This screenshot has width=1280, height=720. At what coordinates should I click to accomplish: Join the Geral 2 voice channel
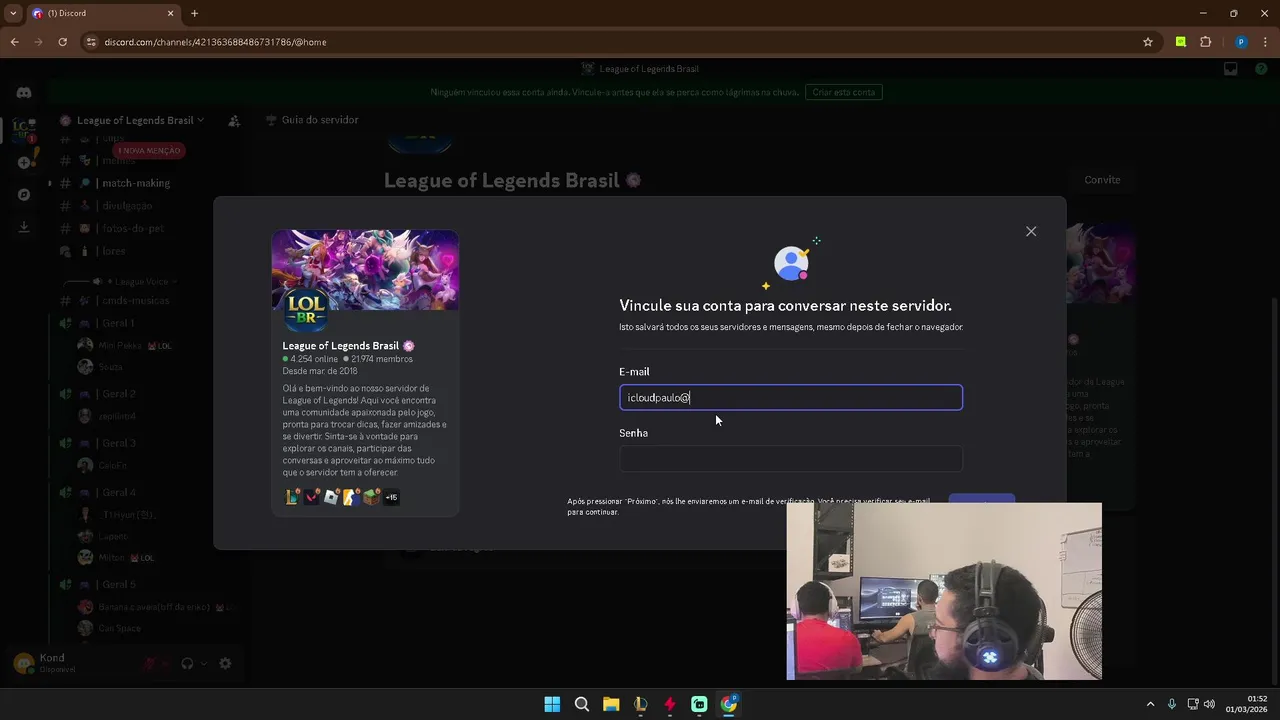(x=117, y=394)
